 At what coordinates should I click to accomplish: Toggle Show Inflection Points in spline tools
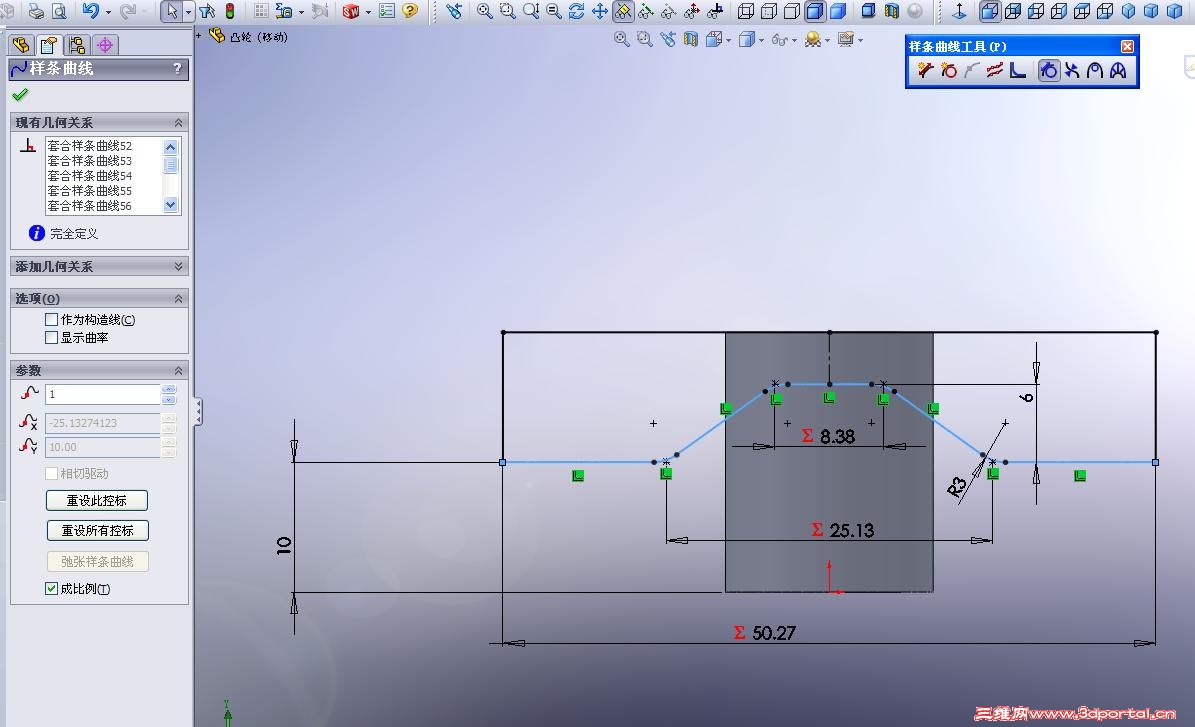pyautogui.click(x=1072, y=71)
